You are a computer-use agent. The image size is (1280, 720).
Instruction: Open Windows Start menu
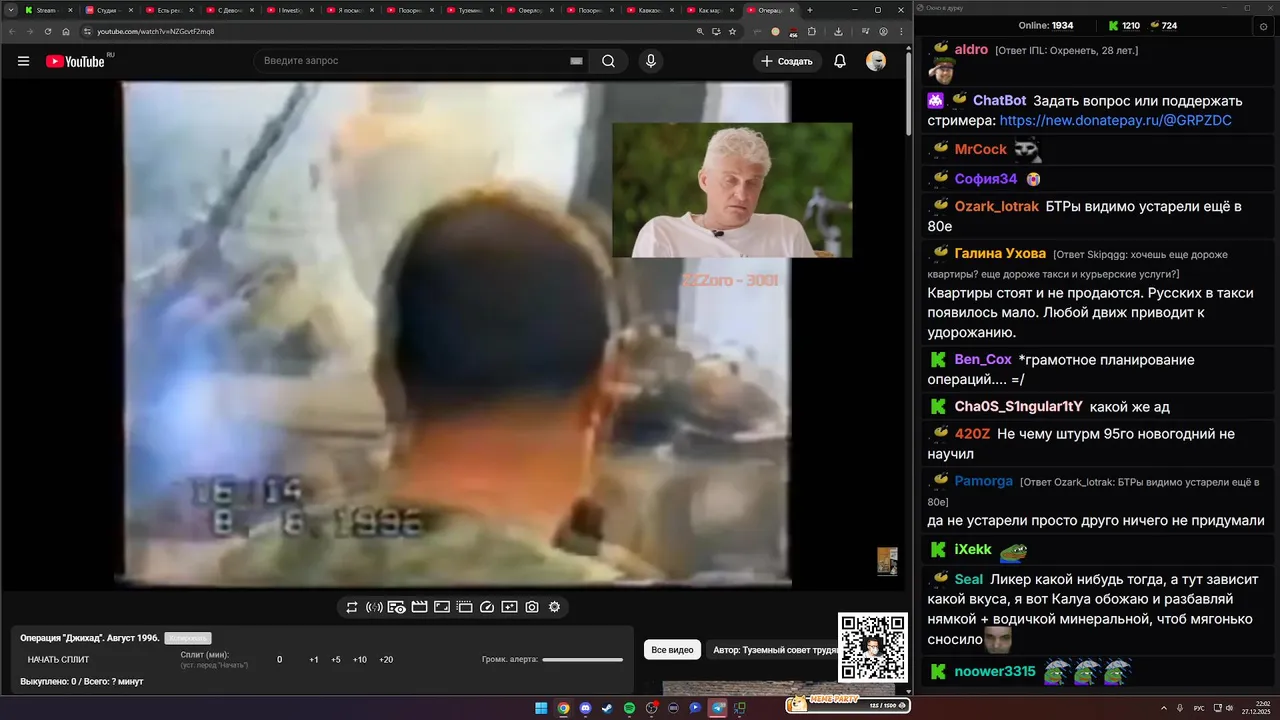(541, 708)
